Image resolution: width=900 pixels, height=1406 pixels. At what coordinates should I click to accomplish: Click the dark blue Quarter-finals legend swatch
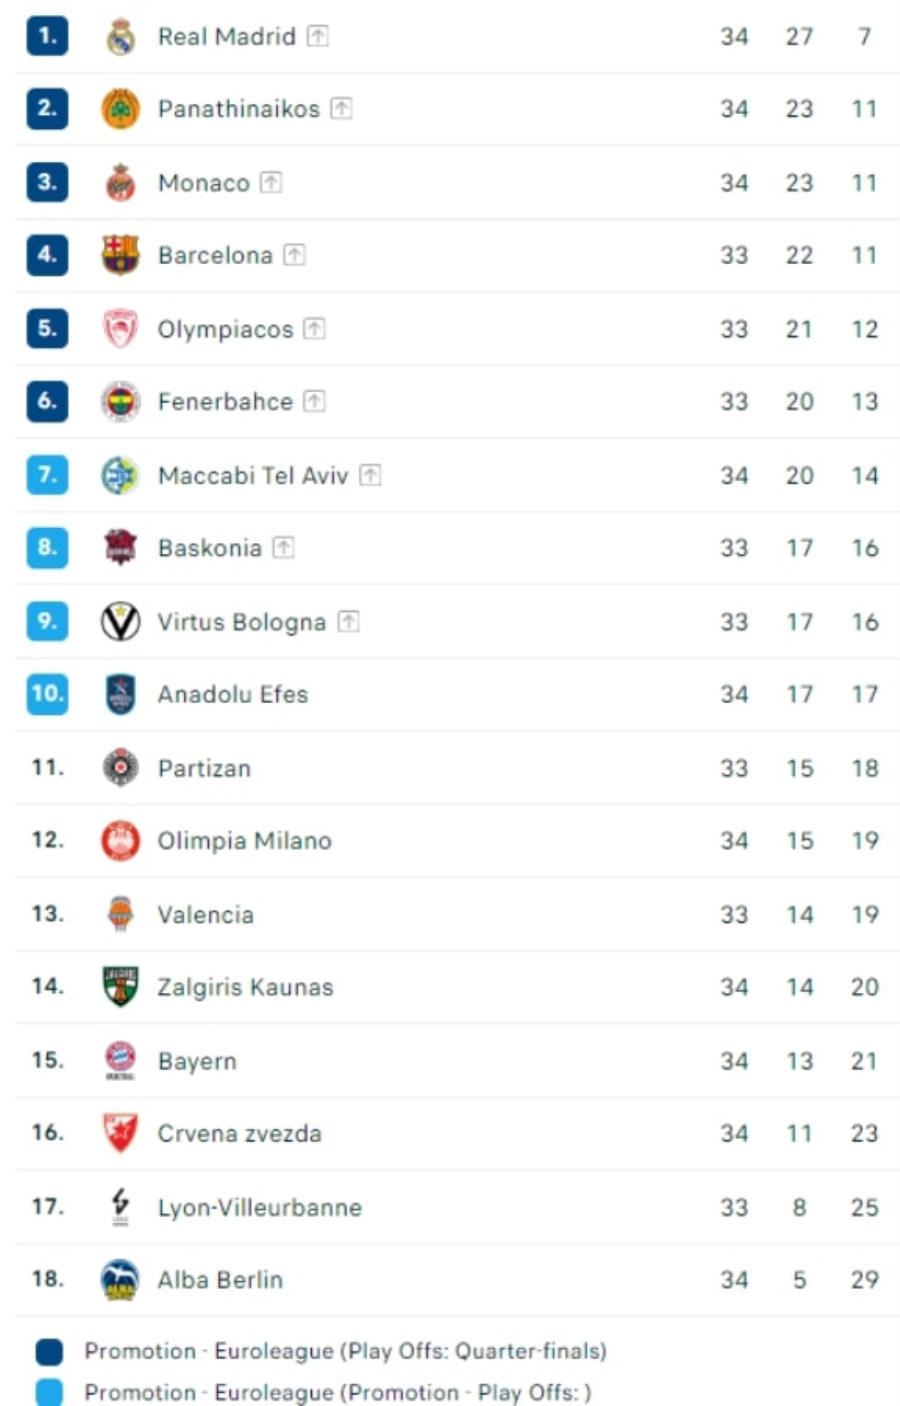(x=49, y=1352)
